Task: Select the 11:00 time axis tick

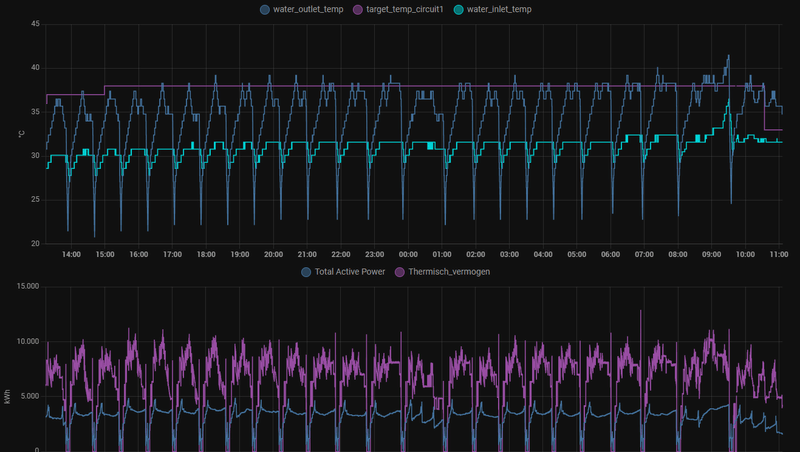Action: click(x=779, y=254)
